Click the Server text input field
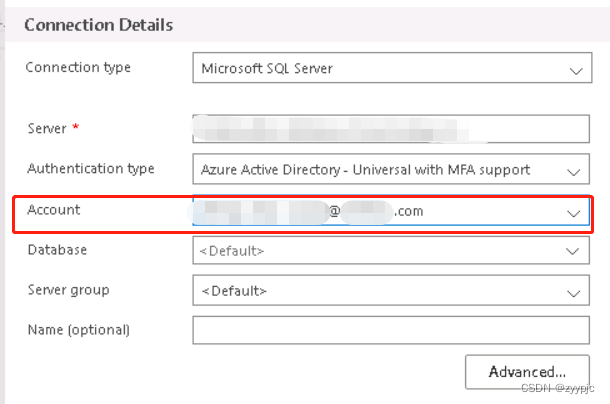The image size is (610, 404). pyautogui.click(x=389, y=129)
